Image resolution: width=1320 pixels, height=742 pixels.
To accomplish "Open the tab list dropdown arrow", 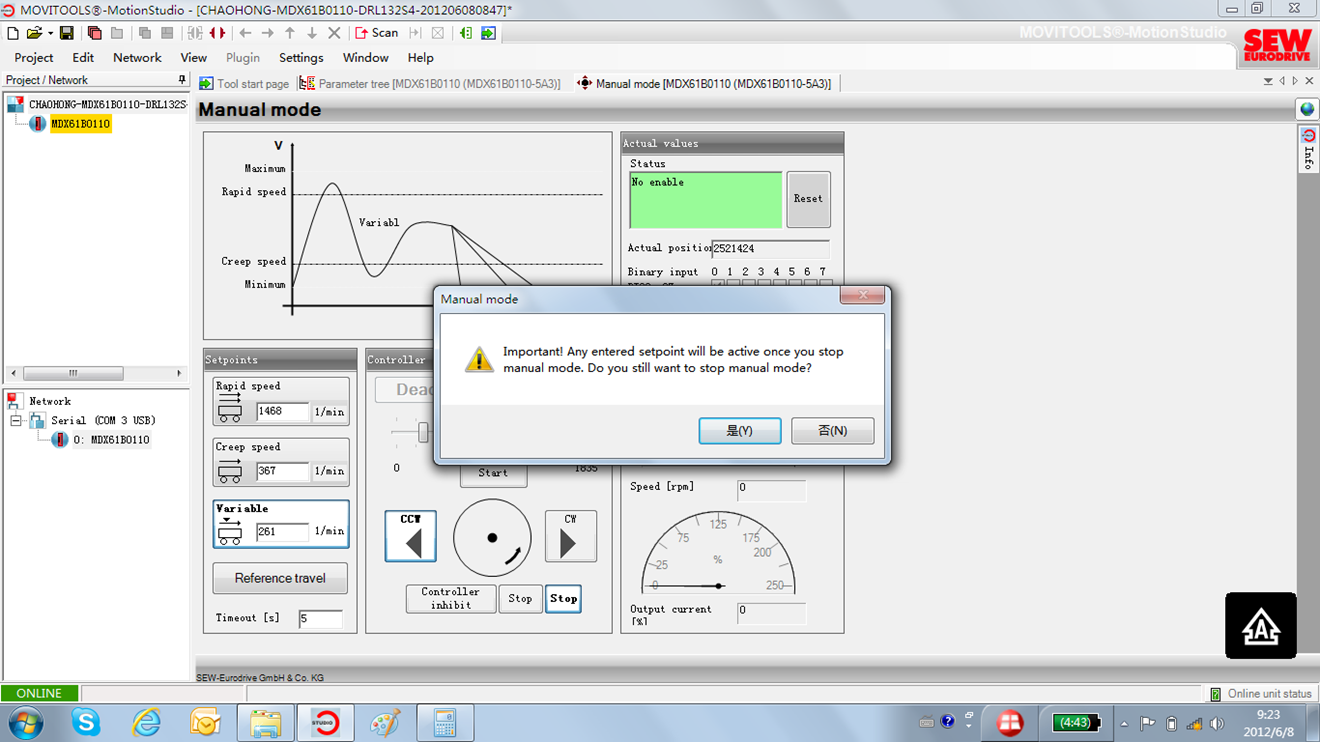I will 1268,82.
